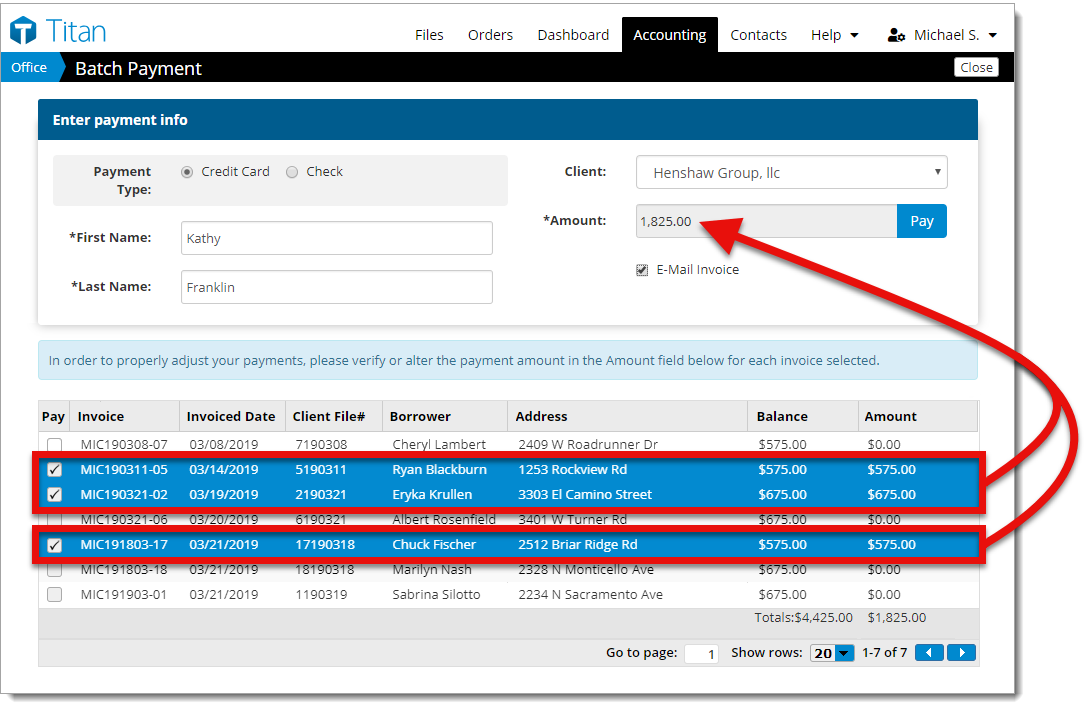Click the user account icon beside Michael S.
This screenshot has height=703, width=1084.
[x=896, y=35]
